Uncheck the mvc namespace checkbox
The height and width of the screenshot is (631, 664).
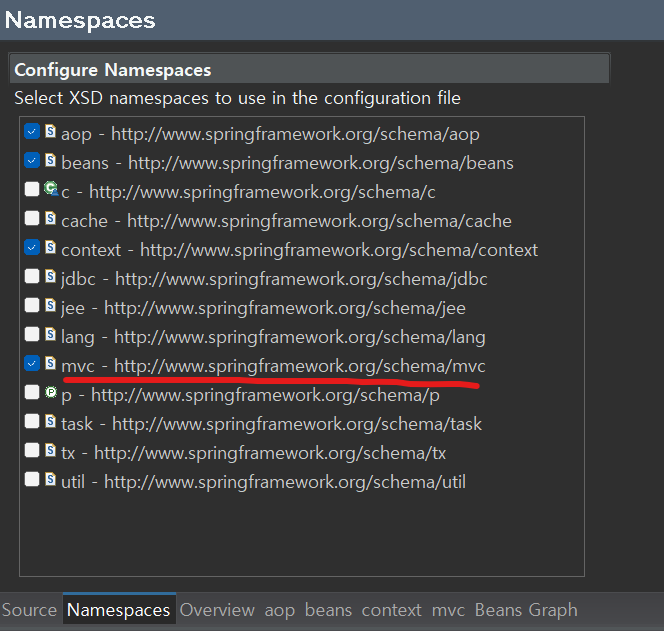pyautogui.click(x=32, y=363)
